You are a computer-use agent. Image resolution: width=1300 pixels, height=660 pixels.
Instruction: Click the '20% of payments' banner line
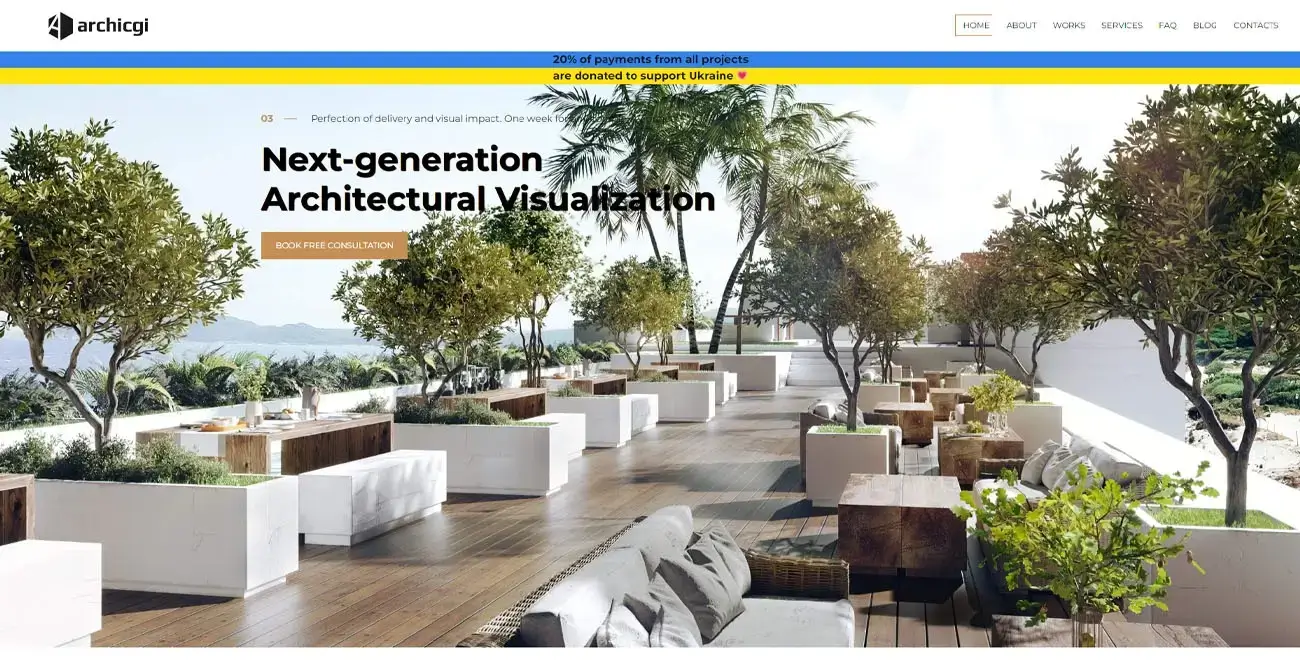click(650, 59)
